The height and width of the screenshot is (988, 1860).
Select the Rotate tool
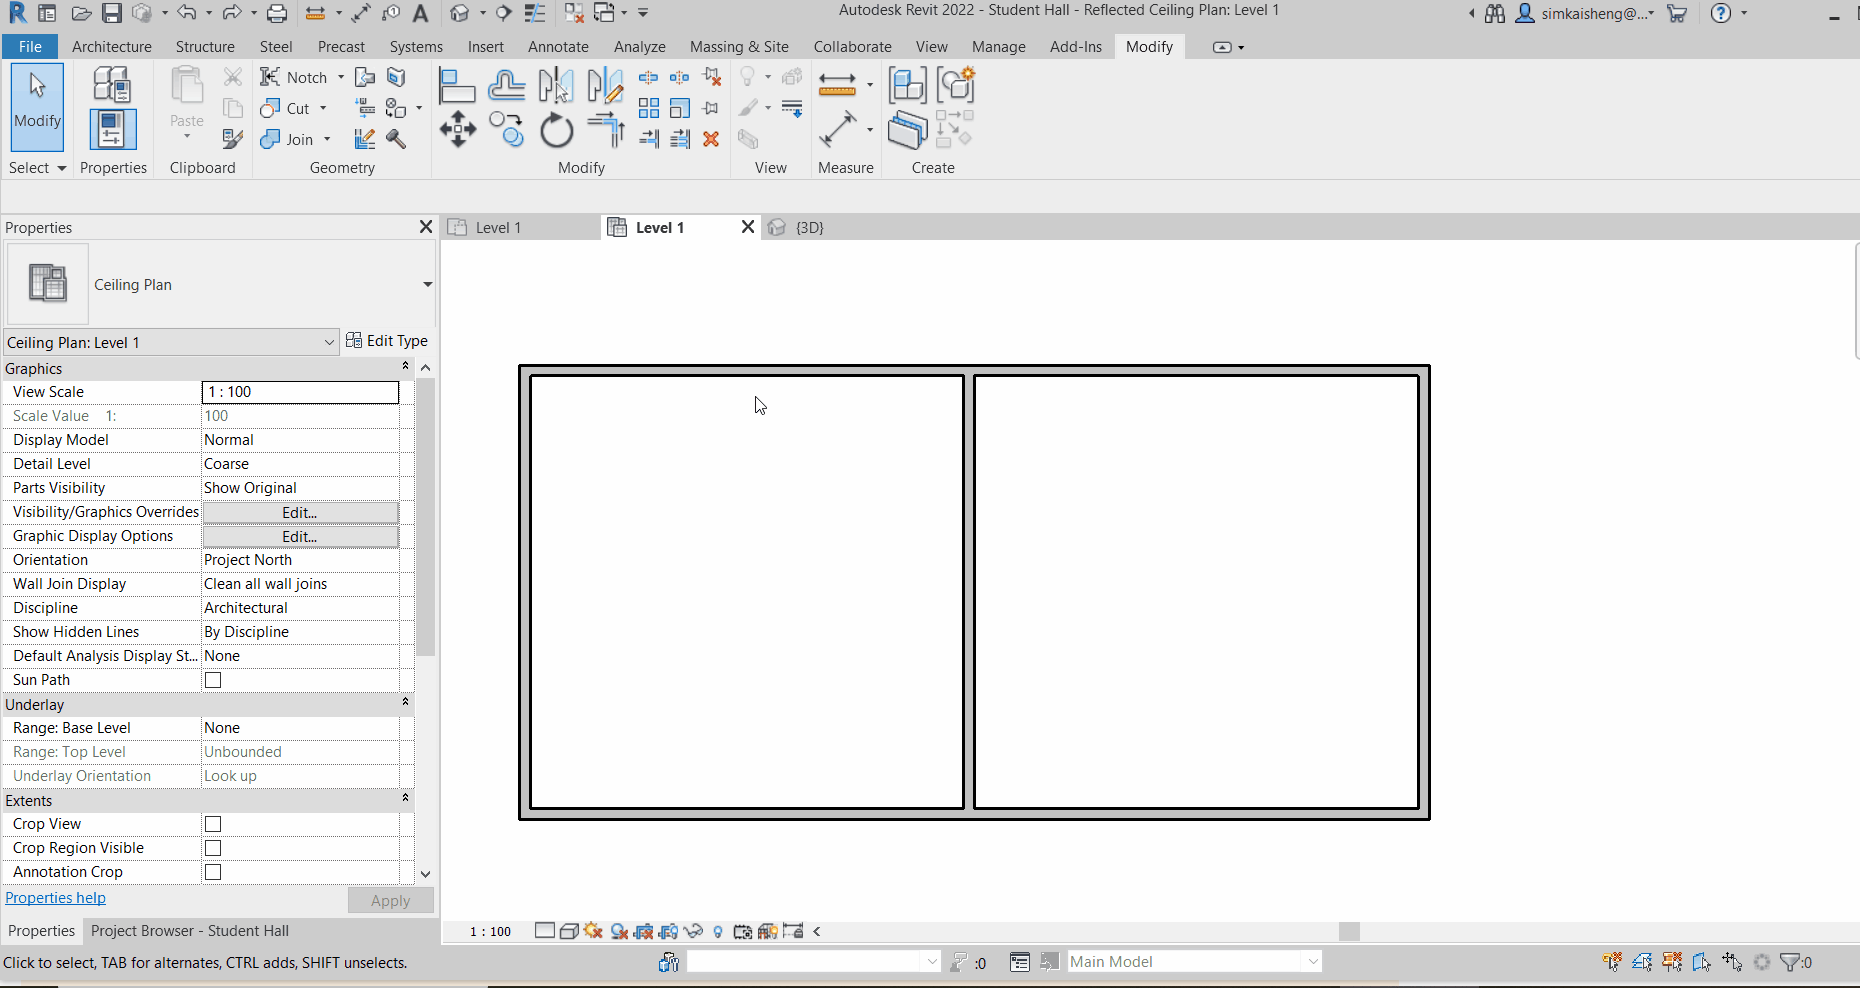(556, 130)
